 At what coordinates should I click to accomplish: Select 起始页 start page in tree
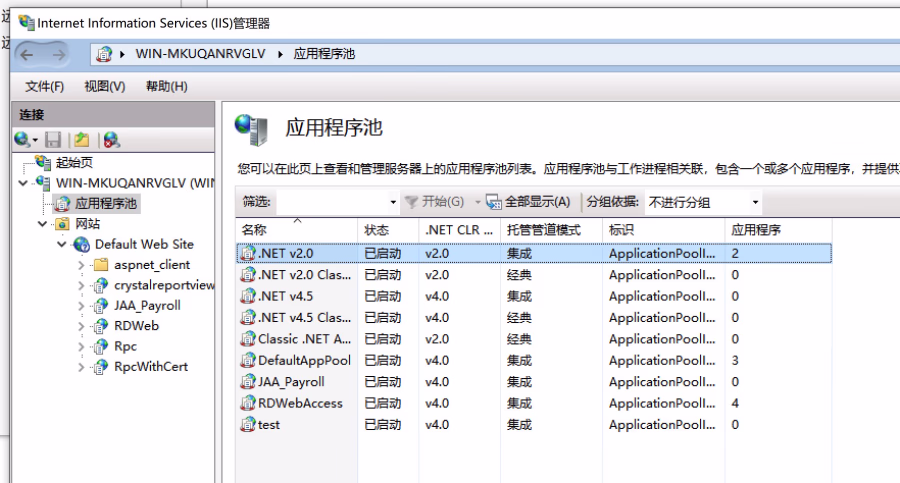74,162
